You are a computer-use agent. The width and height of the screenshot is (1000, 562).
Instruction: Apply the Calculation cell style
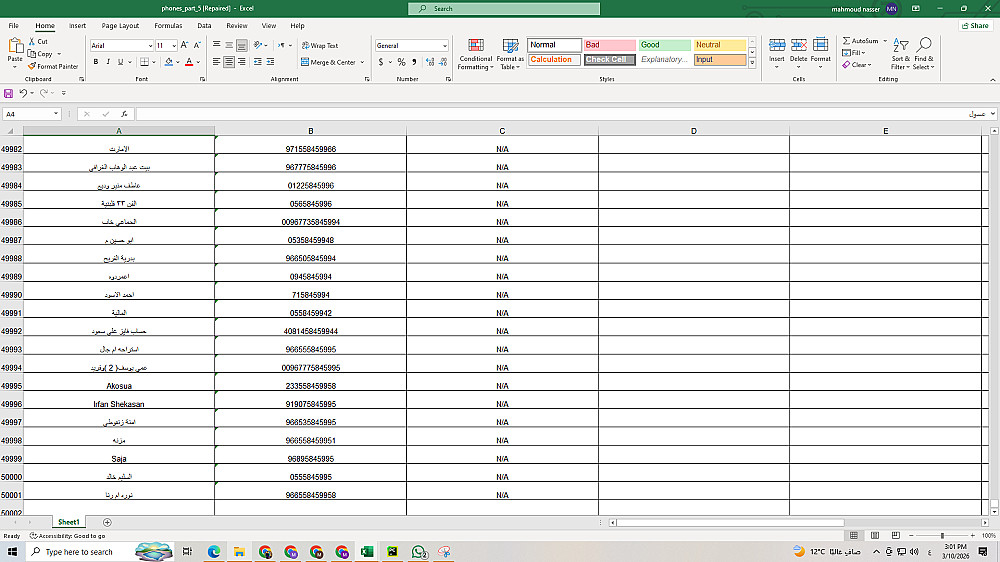(554, 59)
